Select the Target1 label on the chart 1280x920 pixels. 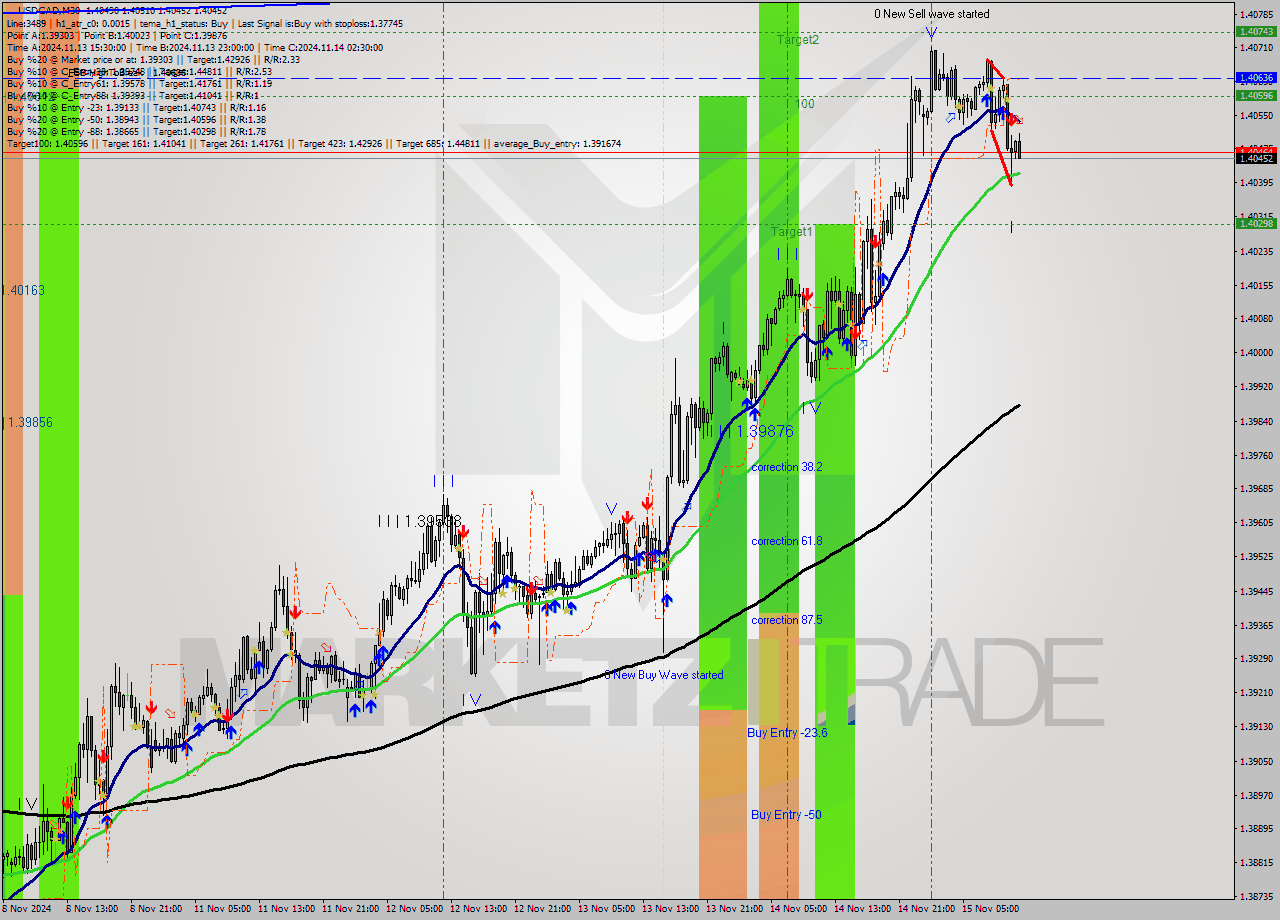pyautogui.click(x=791, y=232)
